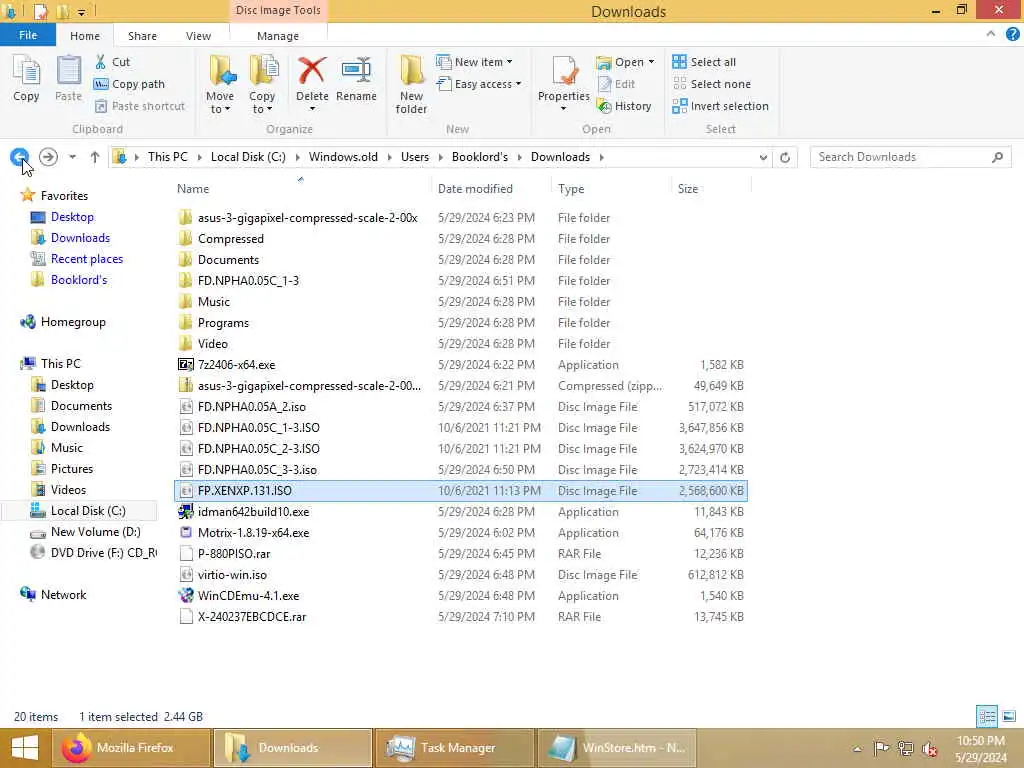Click the Search Downloads field

tap(910, 157)
